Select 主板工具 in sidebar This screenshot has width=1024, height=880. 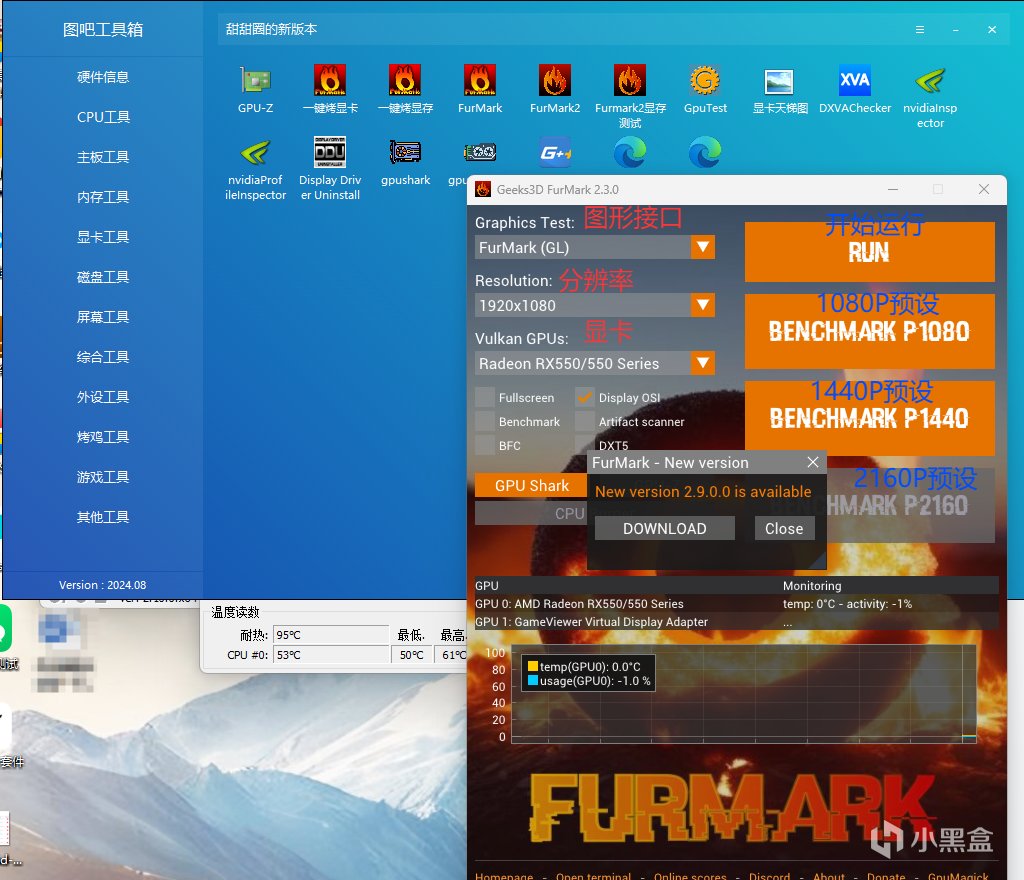103,157
